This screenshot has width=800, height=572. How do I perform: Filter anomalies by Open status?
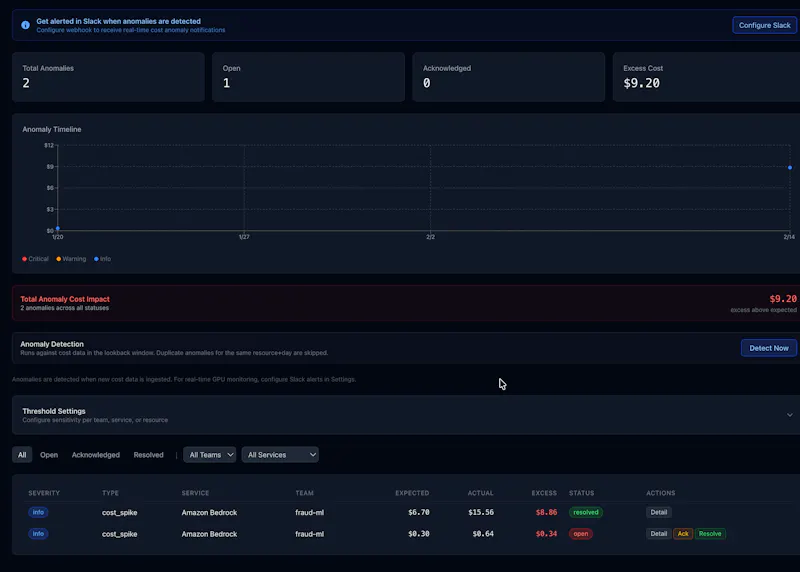[x=49, y=455]
